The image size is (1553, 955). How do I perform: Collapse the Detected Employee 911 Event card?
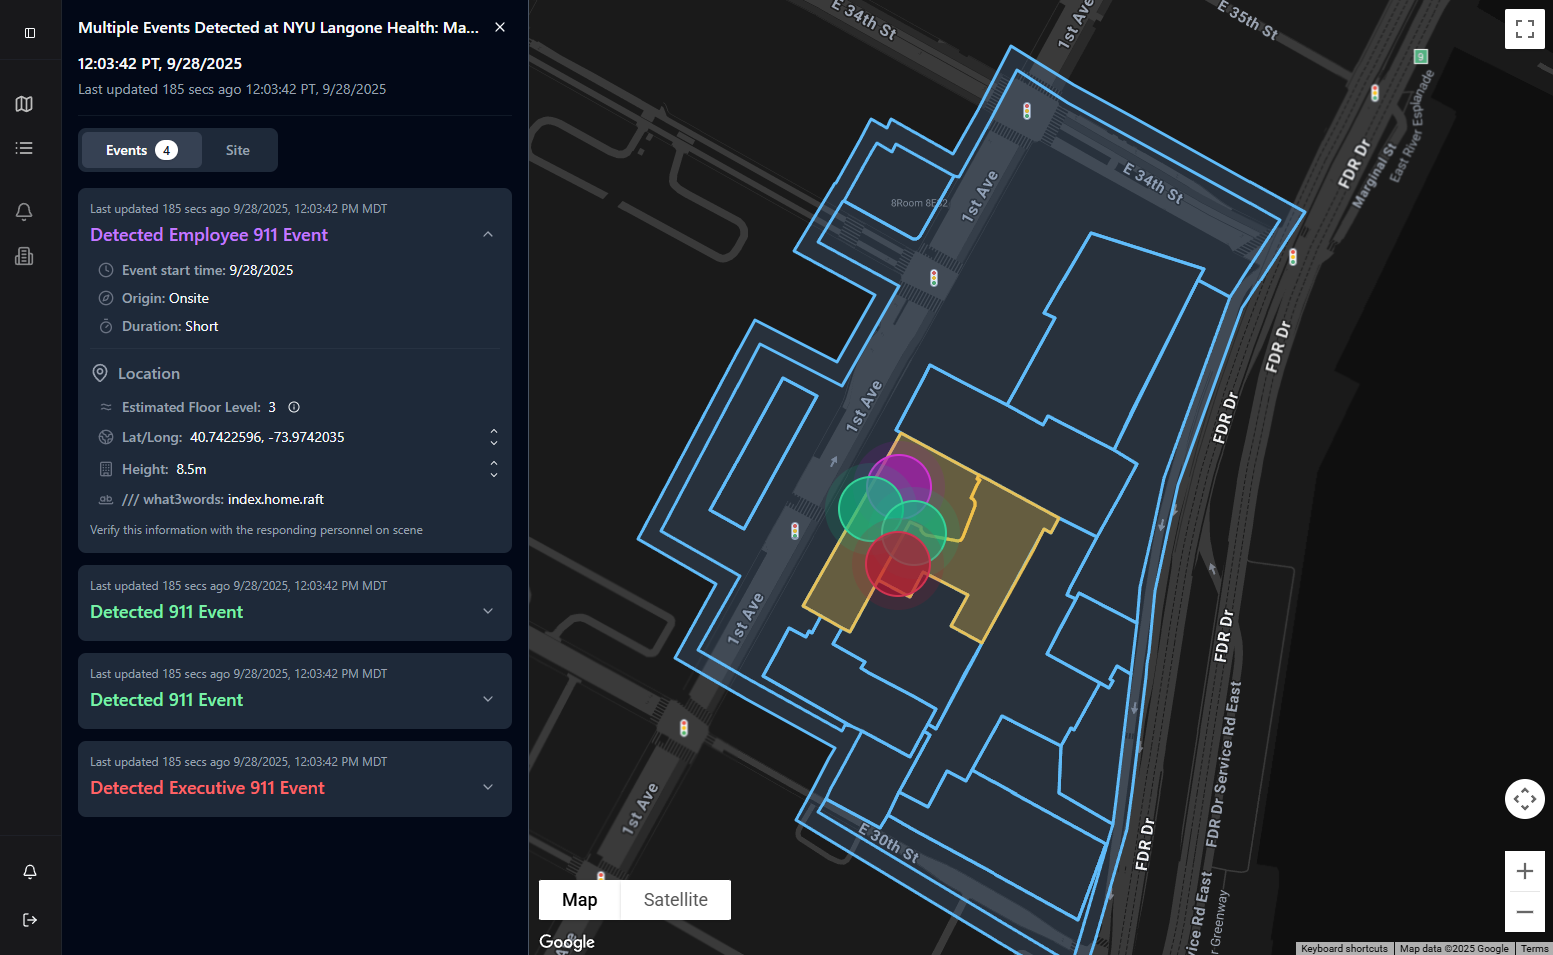488,234
